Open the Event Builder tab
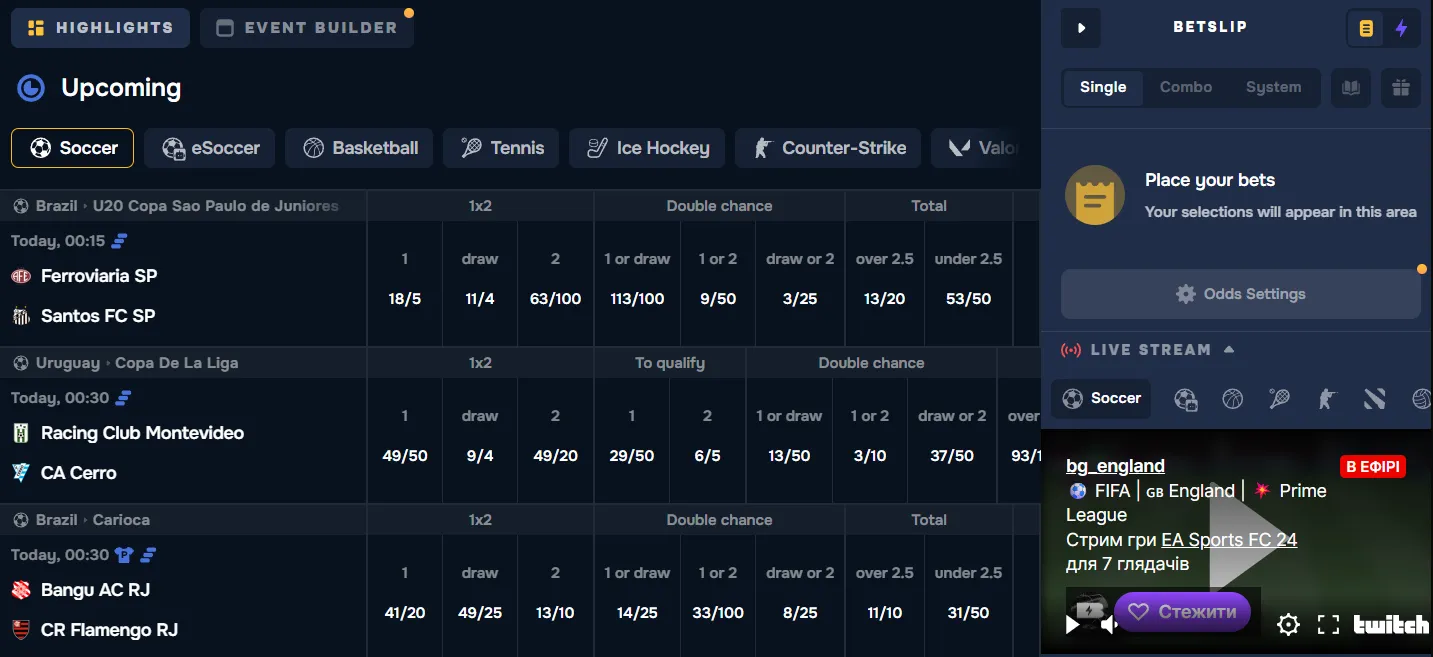The height and width of the screenshot is (657, 1433). (306, 27)
